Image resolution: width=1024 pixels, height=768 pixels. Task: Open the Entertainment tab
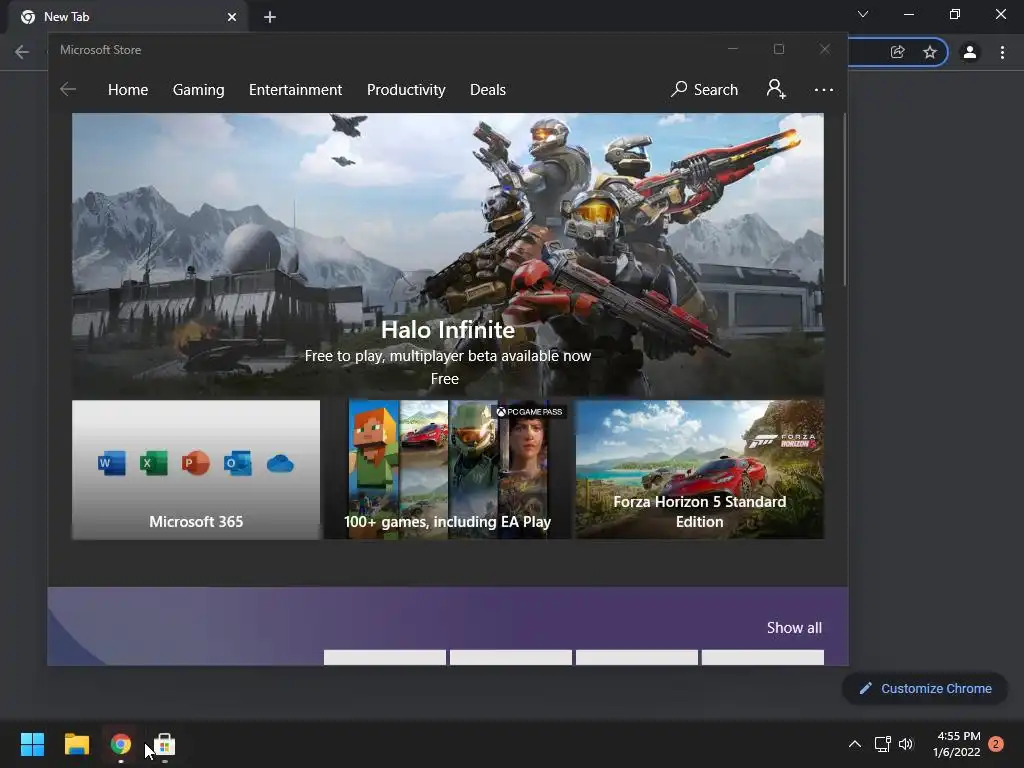[x=295, y=89]
